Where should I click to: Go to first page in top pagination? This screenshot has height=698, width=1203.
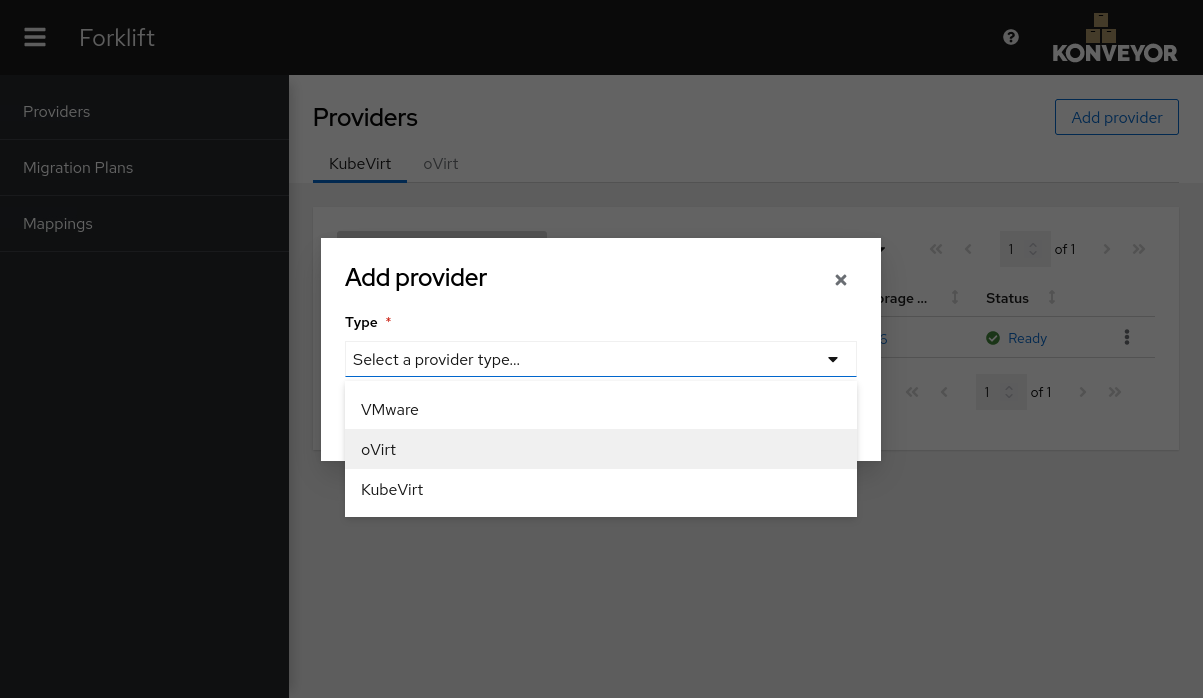click(936, 249)
